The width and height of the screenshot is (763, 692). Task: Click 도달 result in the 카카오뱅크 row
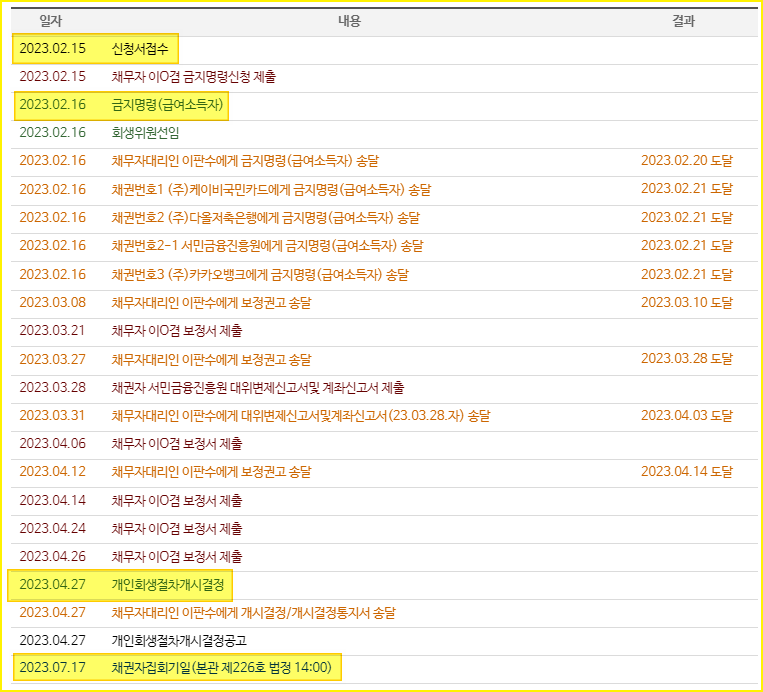point(687,274)
